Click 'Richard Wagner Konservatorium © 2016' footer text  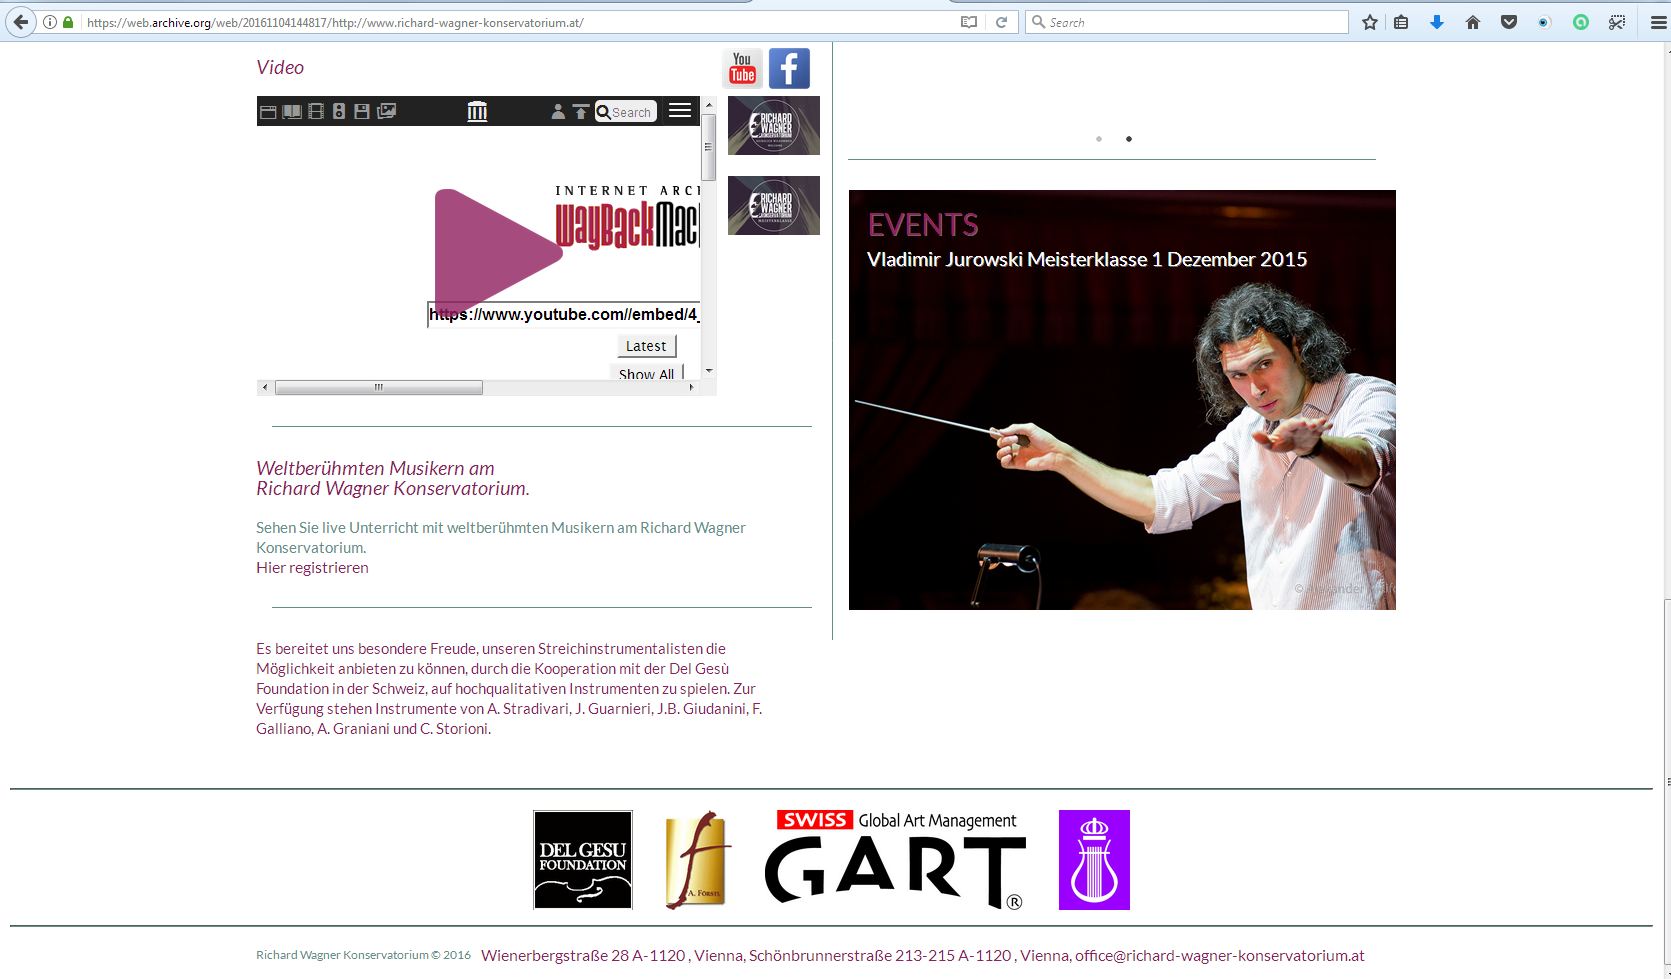tap(363, 955)
